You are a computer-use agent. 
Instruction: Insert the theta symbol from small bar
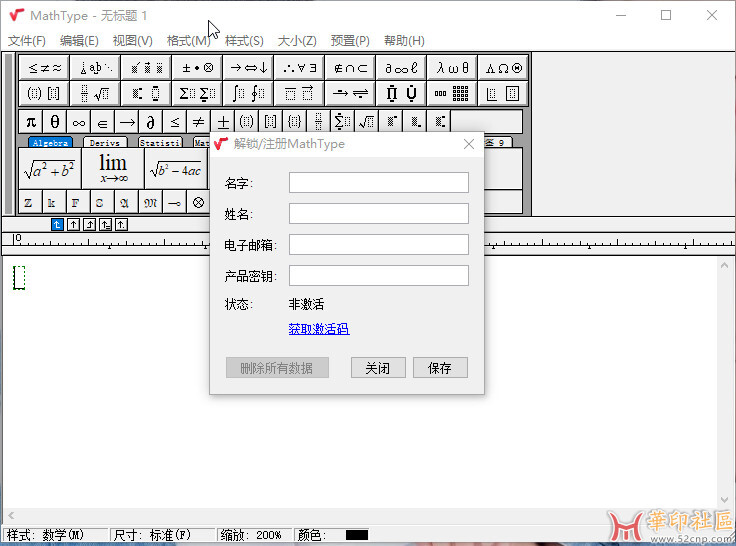55,122
